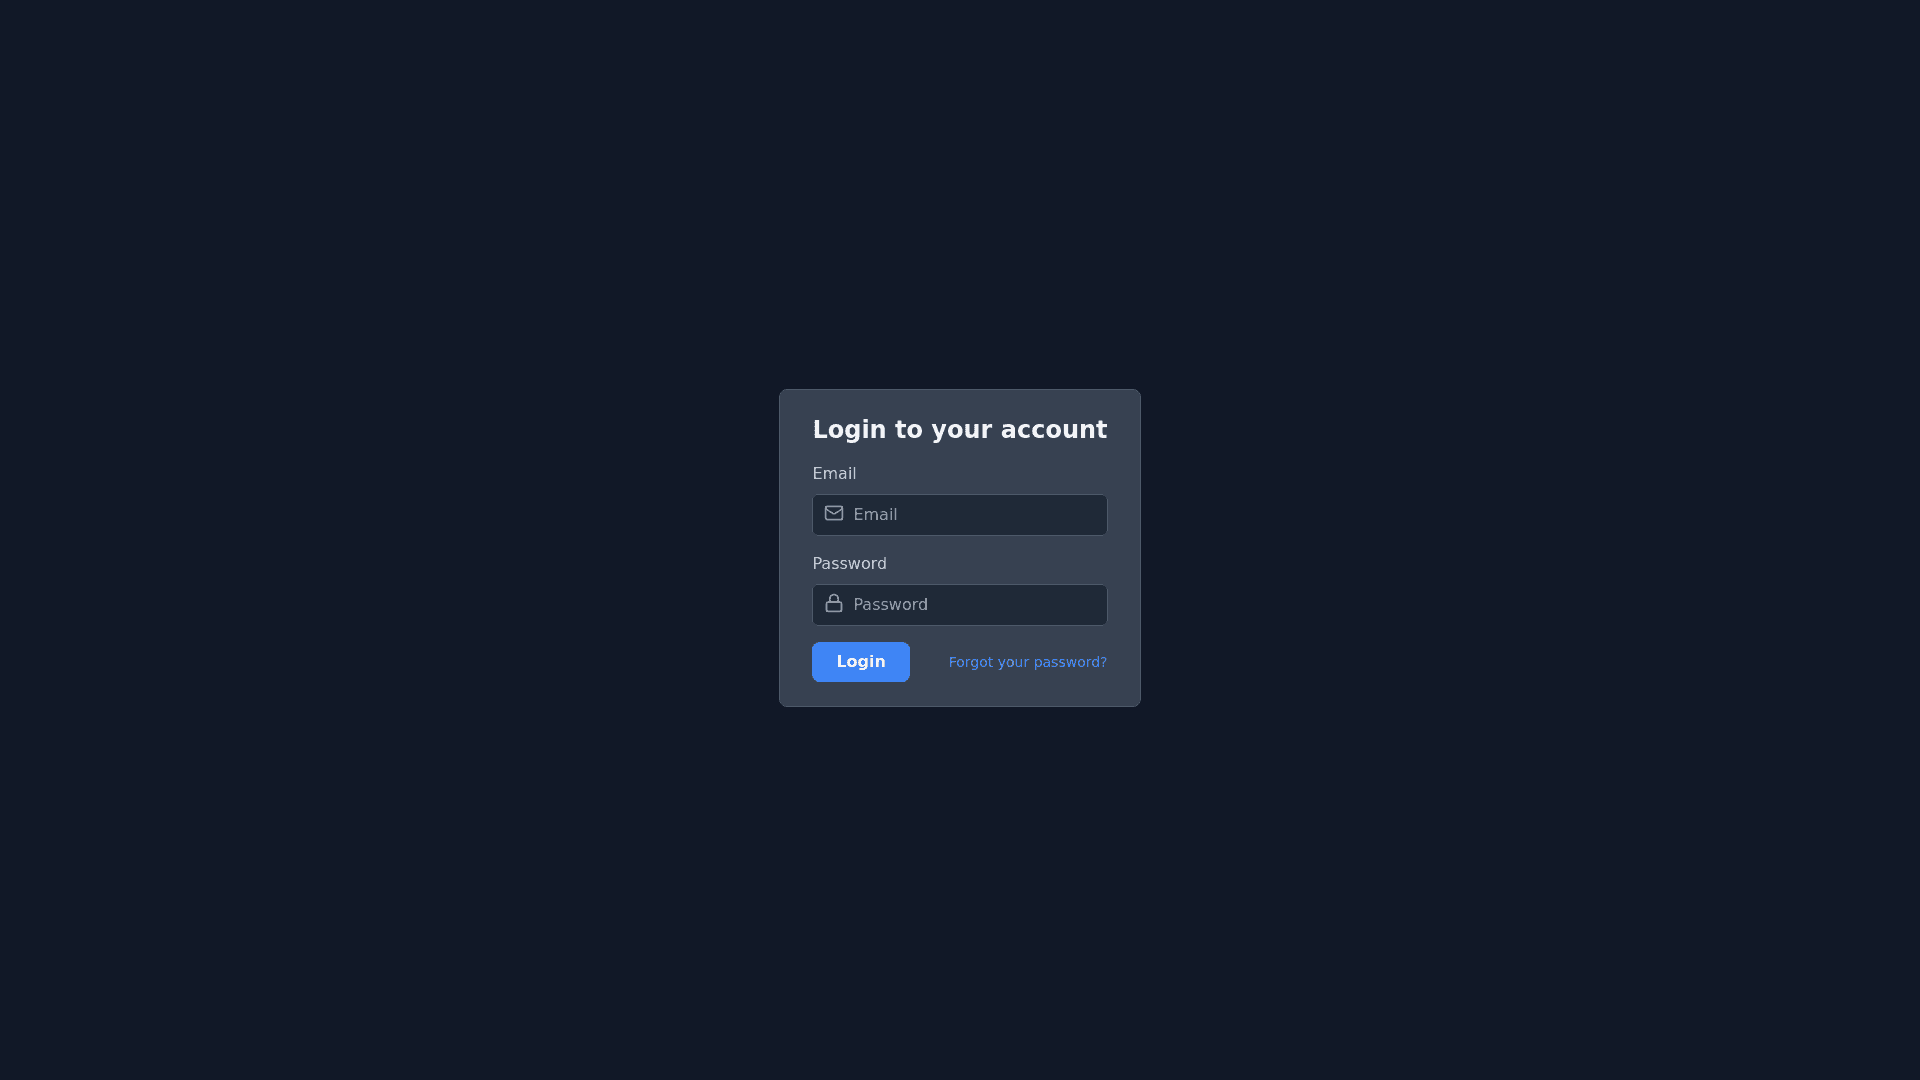This screenshot has width=1920, height=1080.
Task: Open the 'Forgot your password?' link
Action: point(1028,662)
